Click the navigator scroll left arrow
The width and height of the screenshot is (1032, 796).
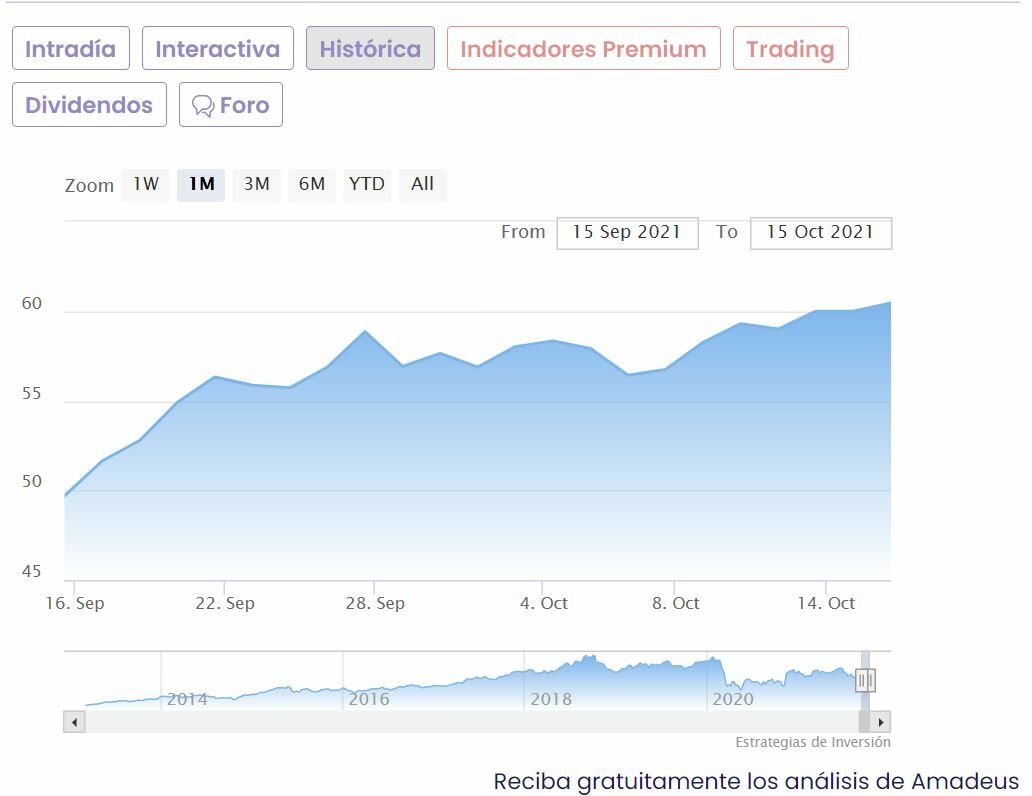[x=74, y=722]
